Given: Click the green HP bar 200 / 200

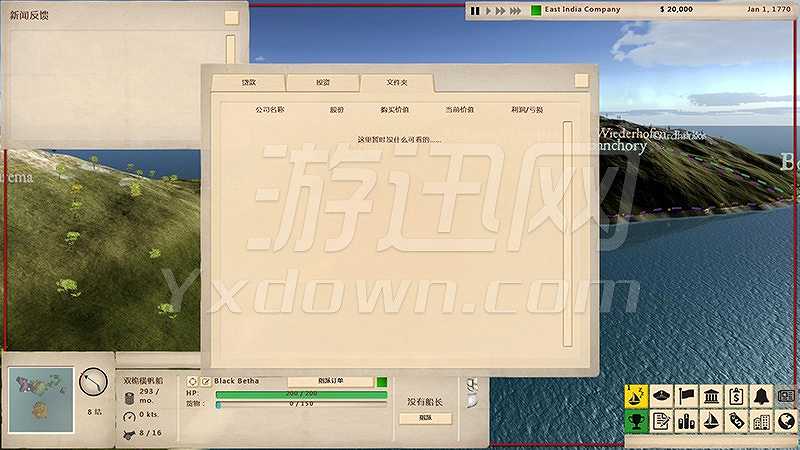Looking at the screenshot, I should pyautogui.click(x=301, y=394).
